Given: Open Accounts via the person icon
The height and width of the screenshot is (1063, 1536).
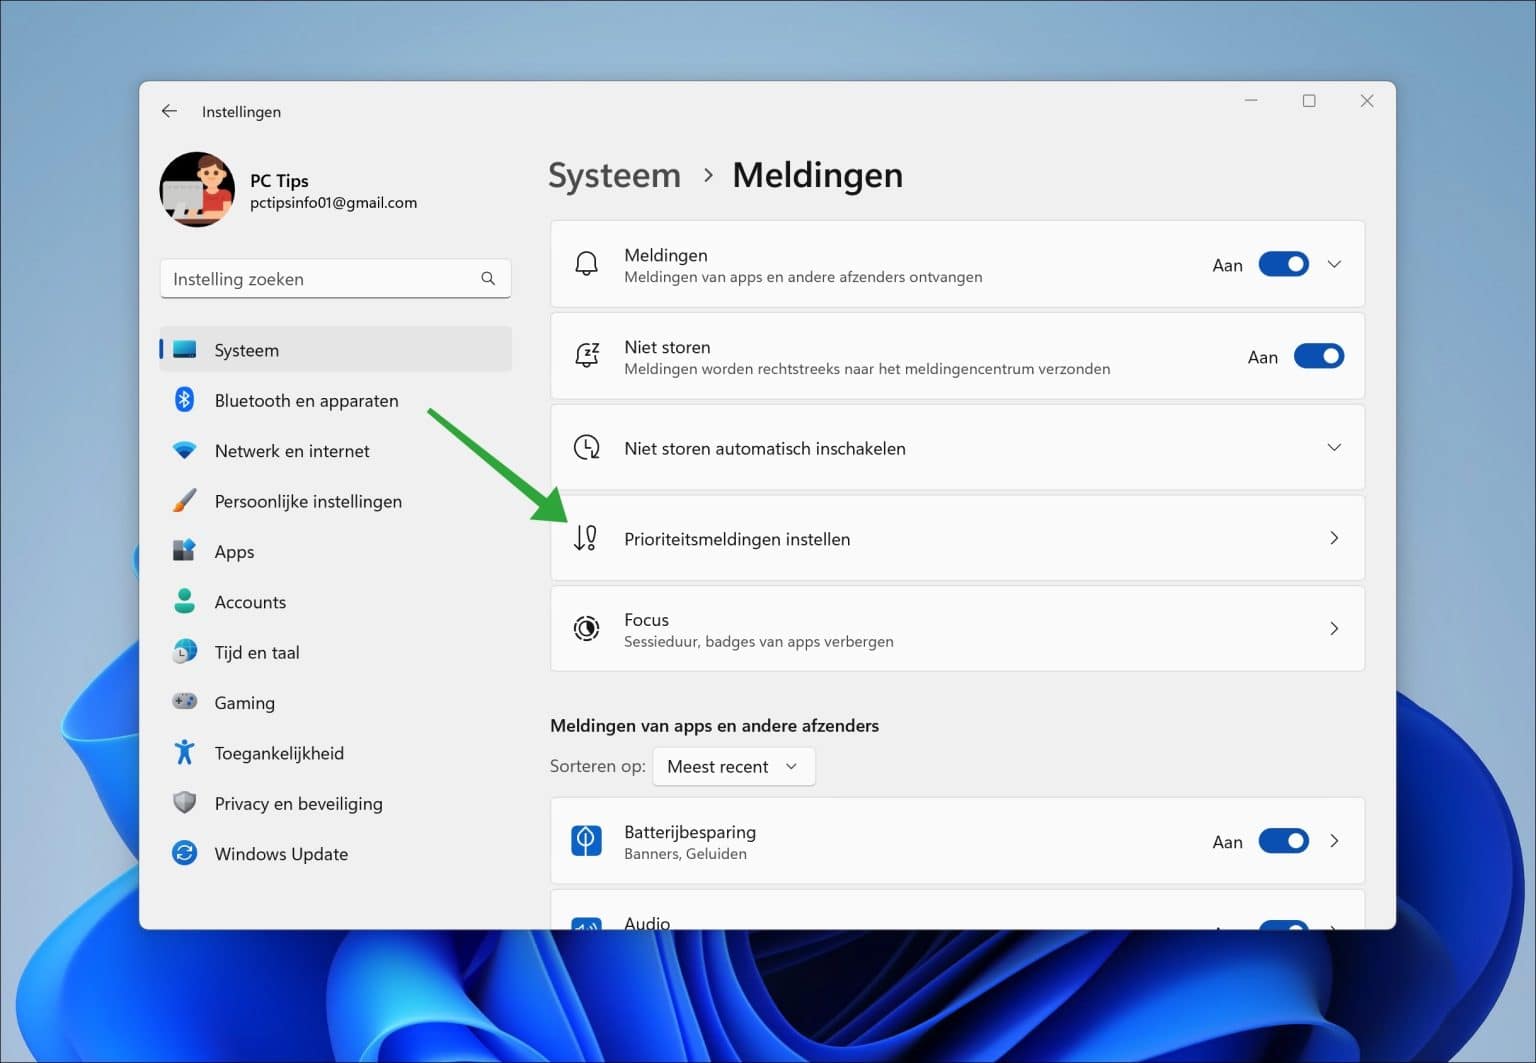Looking at the screenshot, I should [185, 601].
